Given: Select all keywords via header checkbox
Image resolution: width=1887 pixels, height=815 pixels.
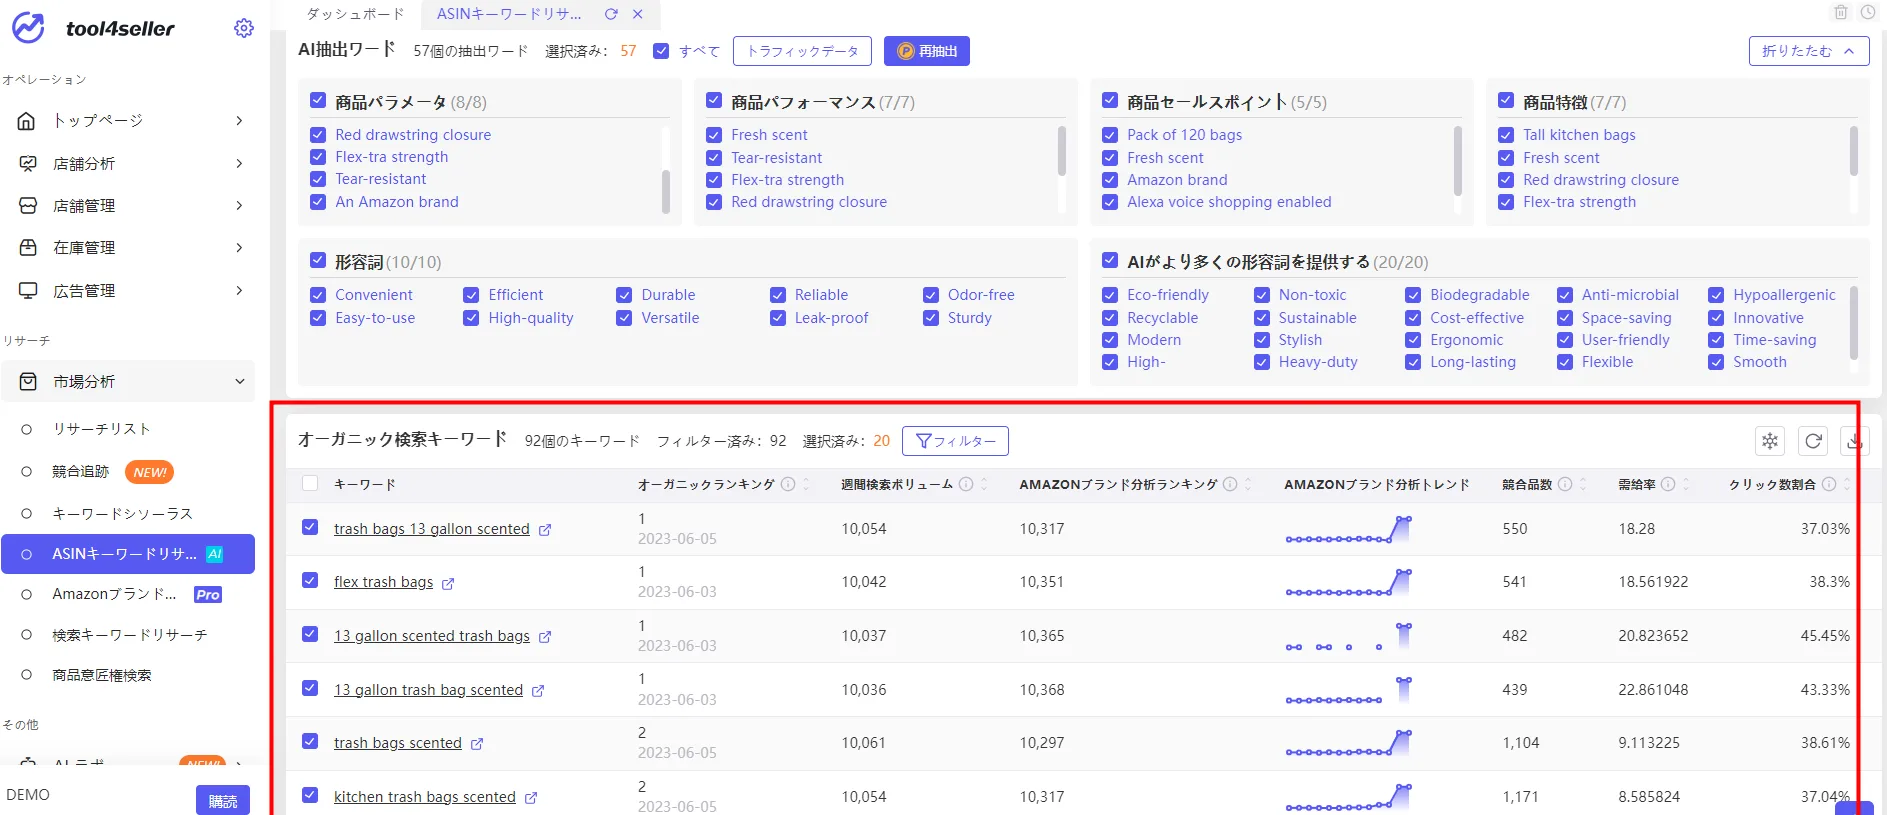Looking at the screenshot, I should (x=310, y=483).
